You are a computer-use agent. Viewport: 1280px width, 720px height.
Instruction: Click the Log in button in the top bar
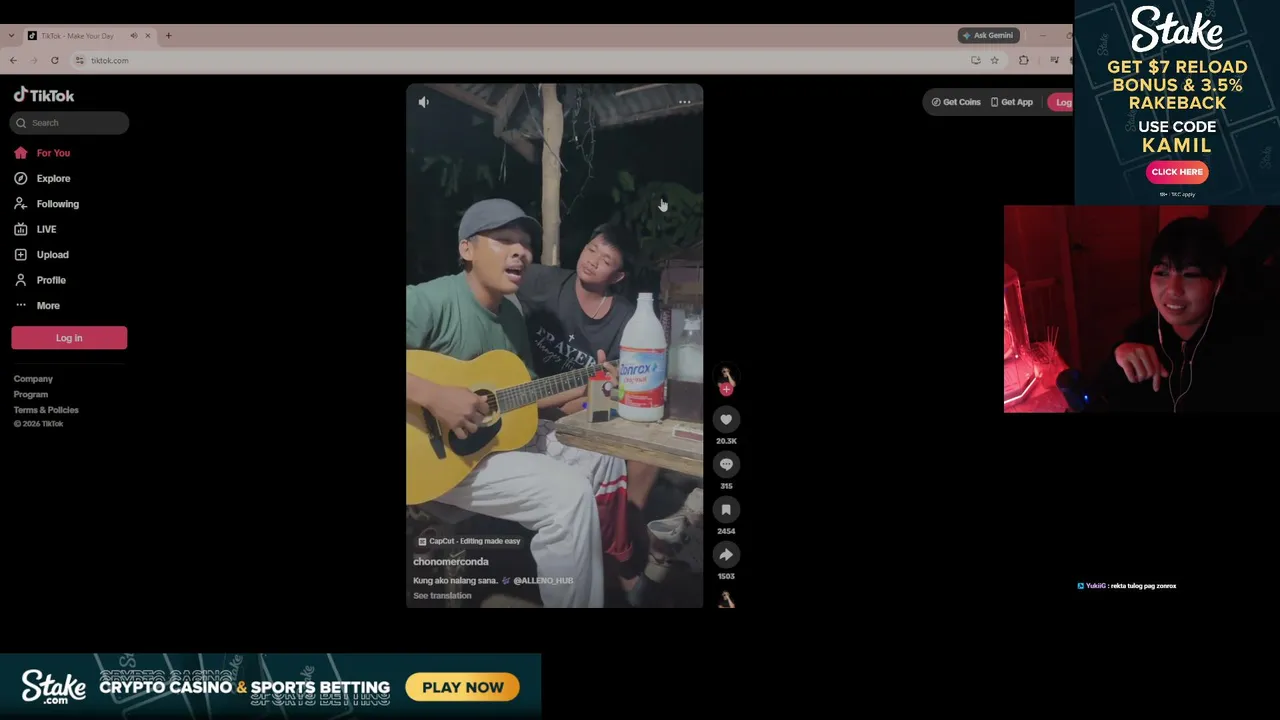(x=1059, y=102)
